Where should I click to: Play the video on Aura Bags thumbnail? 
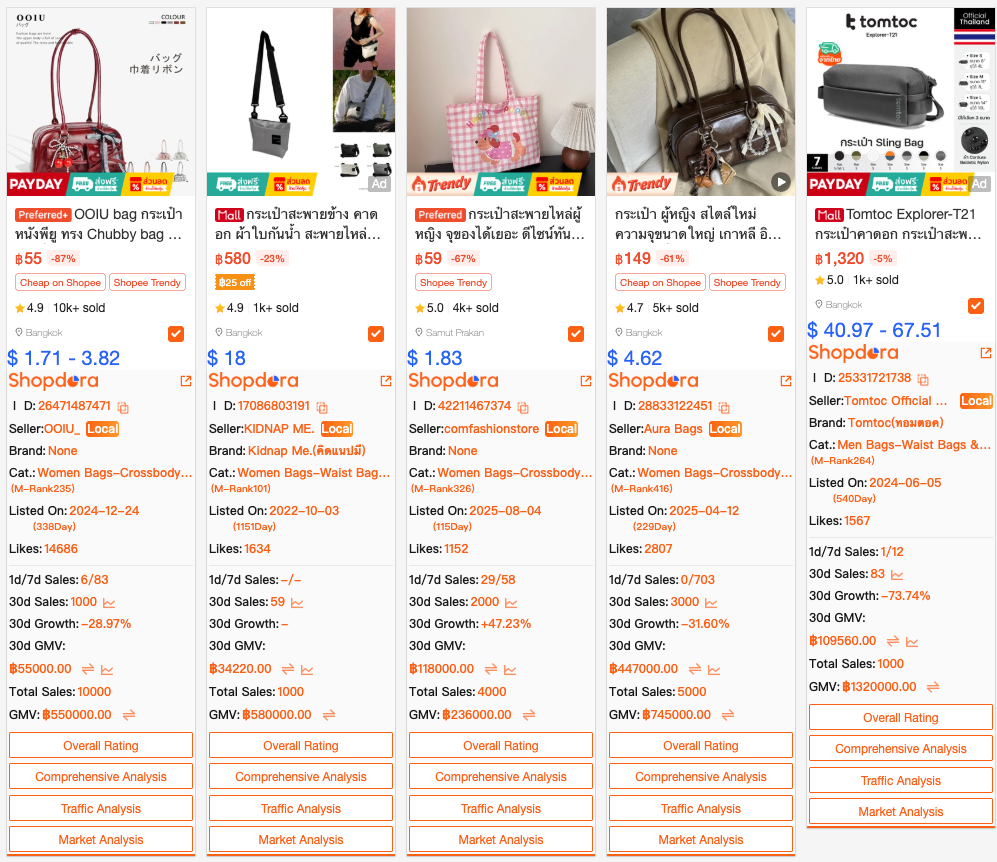tap(781, 182)
